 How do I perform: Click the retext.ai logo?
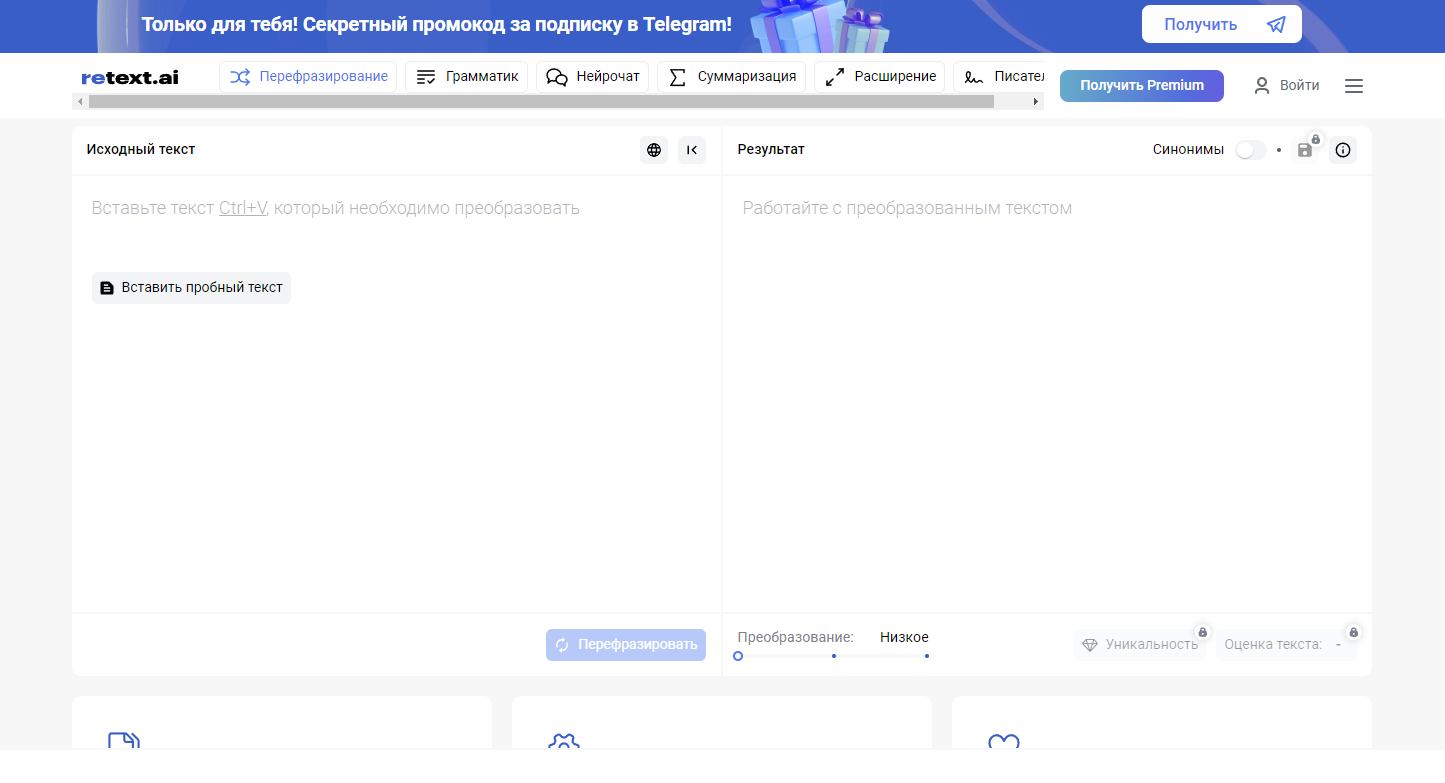[130, 77]
